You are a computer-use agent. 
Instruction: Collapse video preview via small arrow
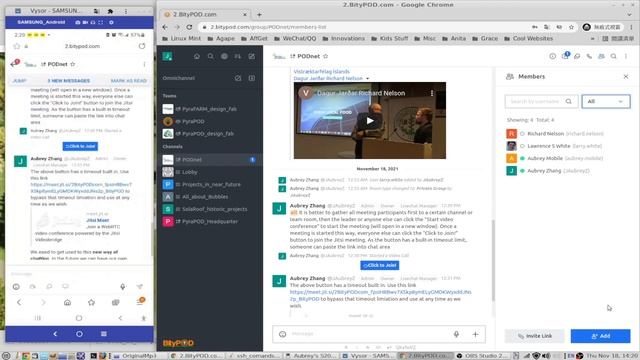[x=367, y=78]
